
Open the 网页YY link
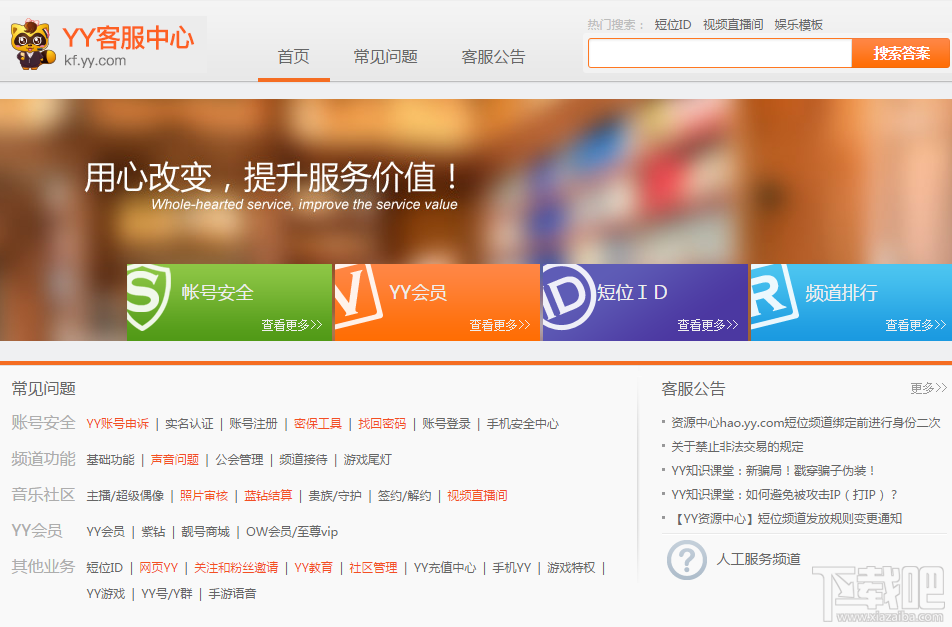click(x=158, y=568)
